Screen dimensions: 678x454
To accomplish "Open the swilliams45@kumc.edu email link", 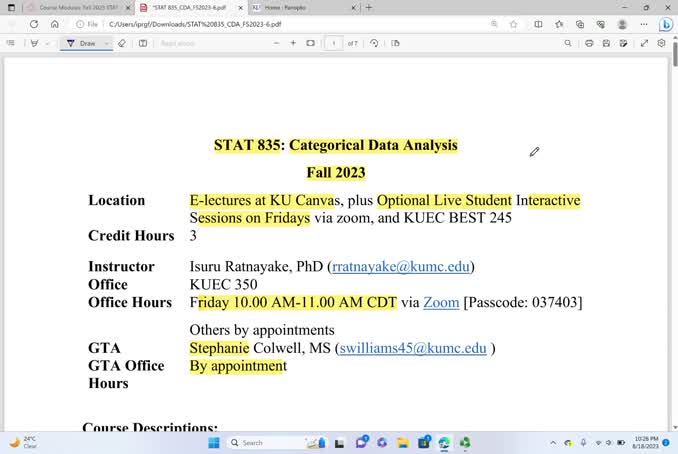I will click(x=413, y=348).
